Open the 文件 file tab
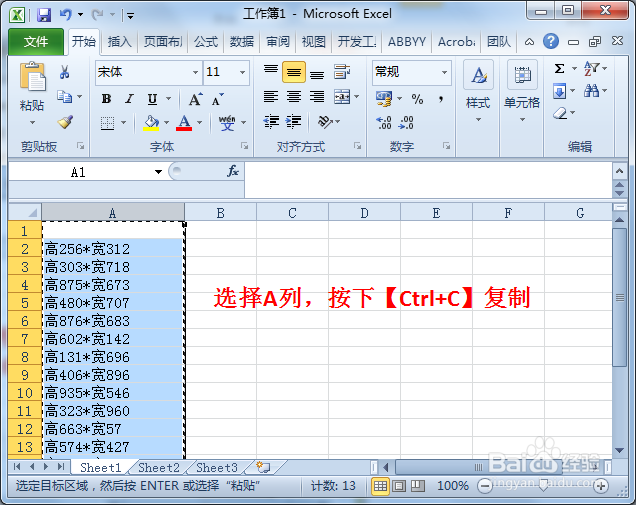 [36, 41]
